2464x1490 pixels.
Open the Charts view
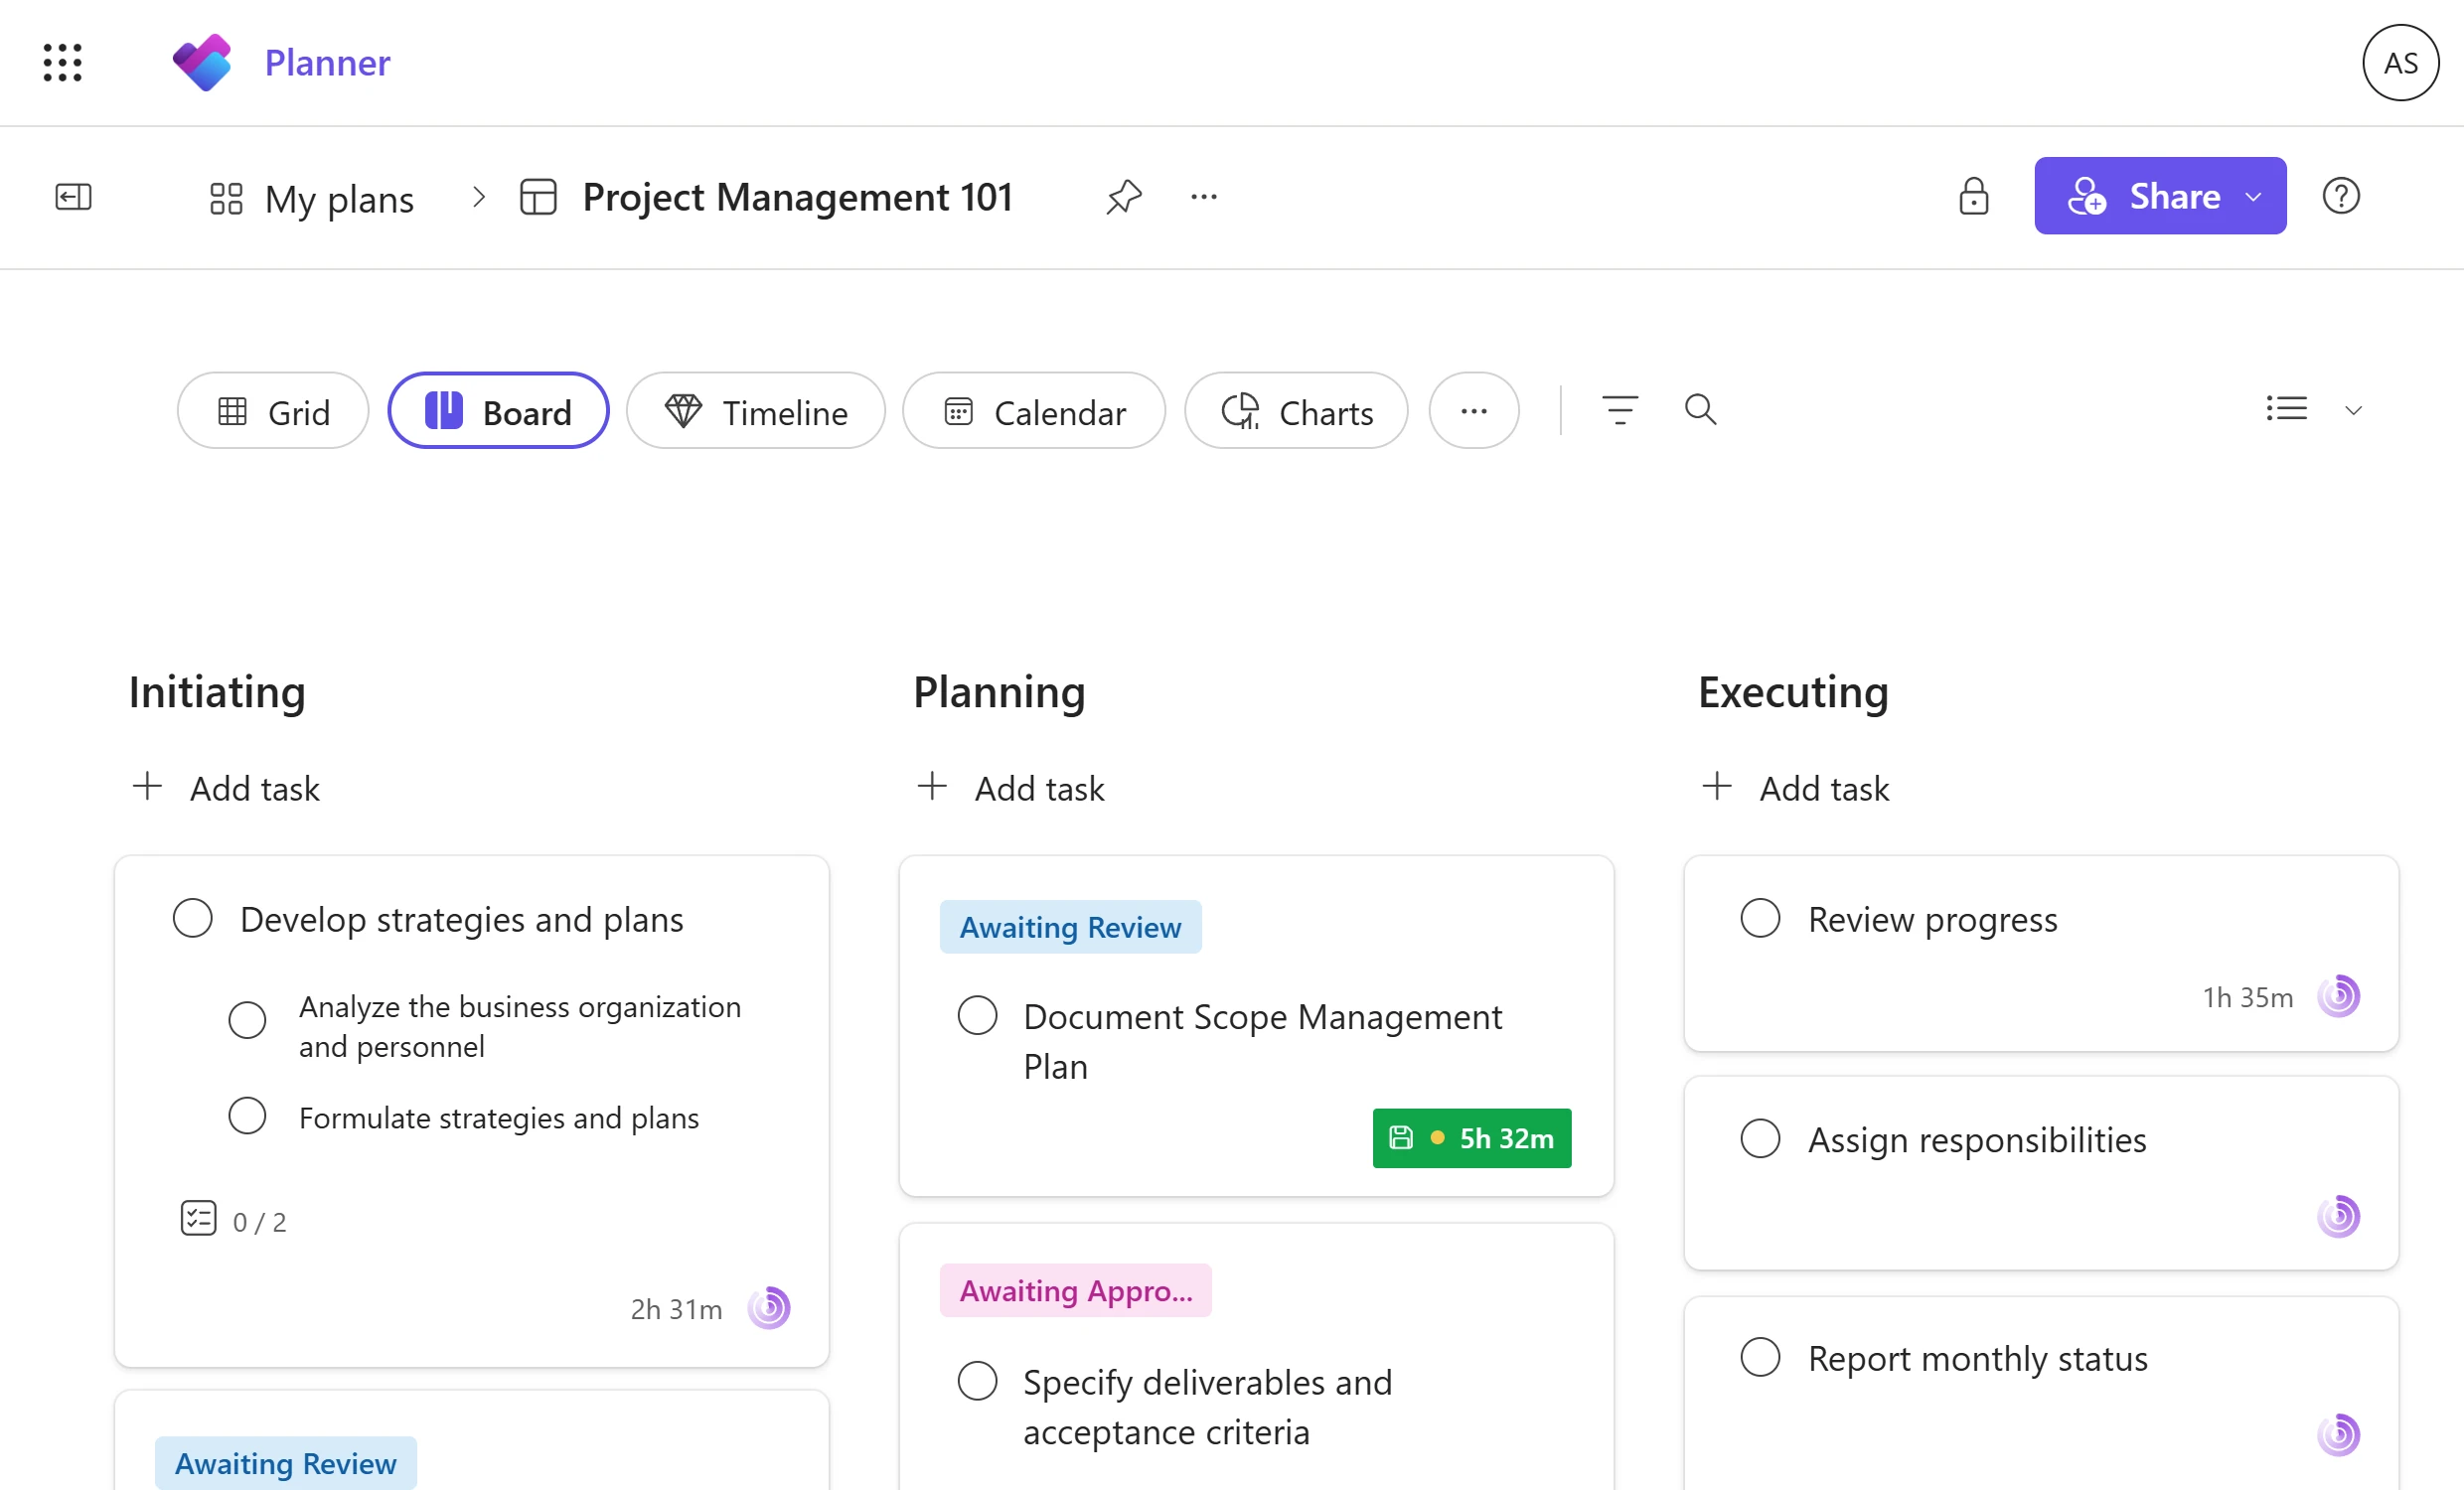(1296, 411)
